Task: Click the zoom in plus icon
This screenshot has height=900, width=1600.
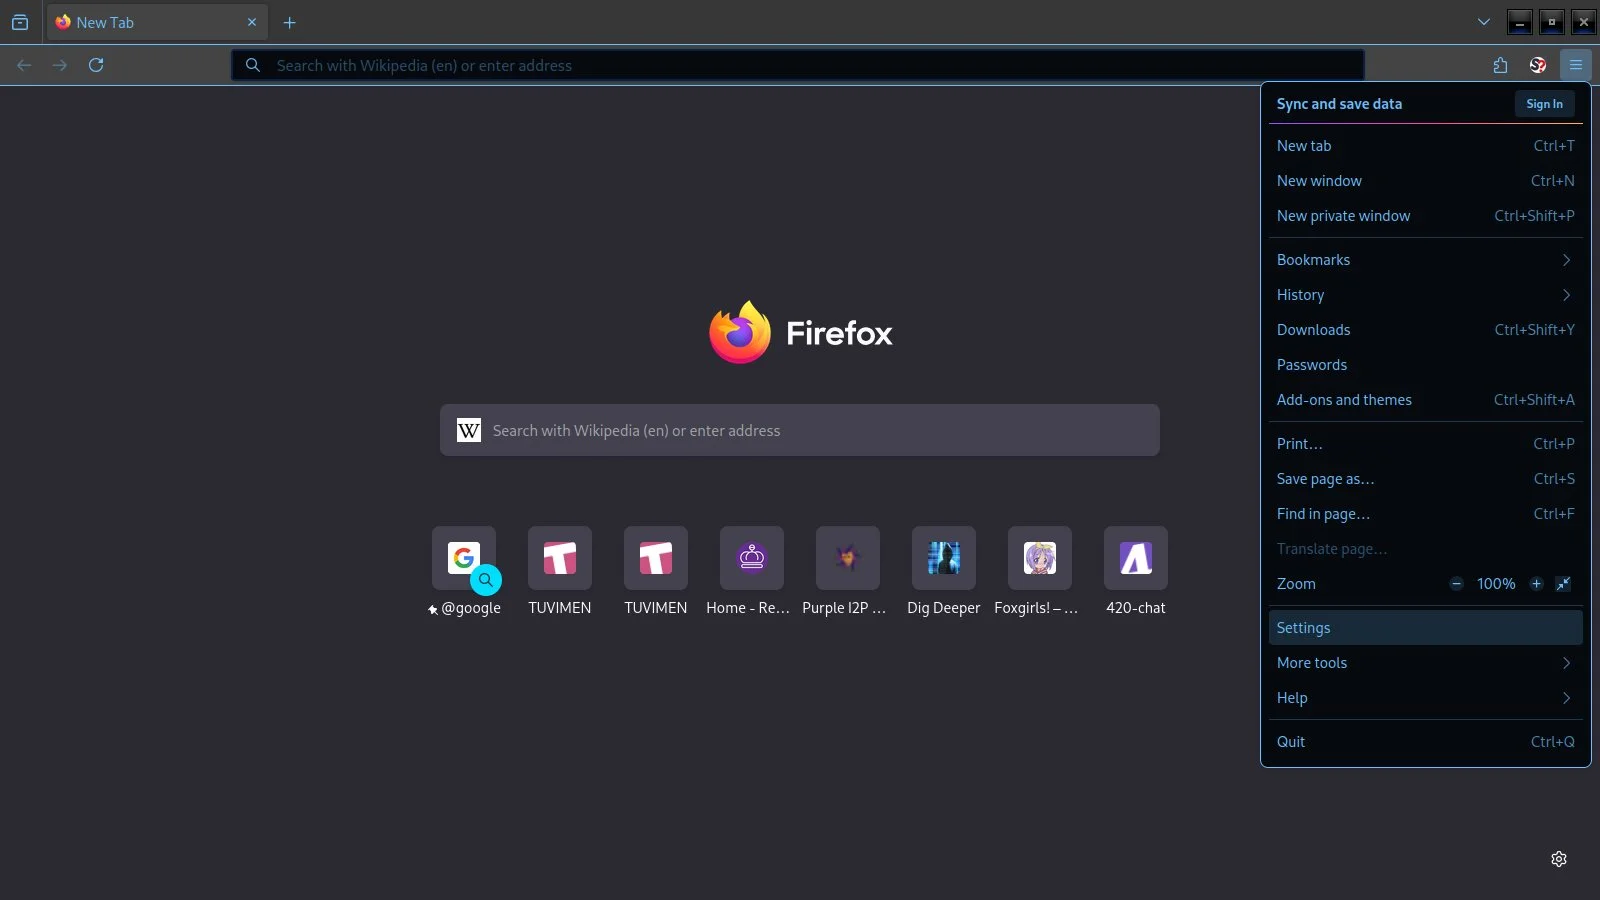Action: (x=1536, y=584)
